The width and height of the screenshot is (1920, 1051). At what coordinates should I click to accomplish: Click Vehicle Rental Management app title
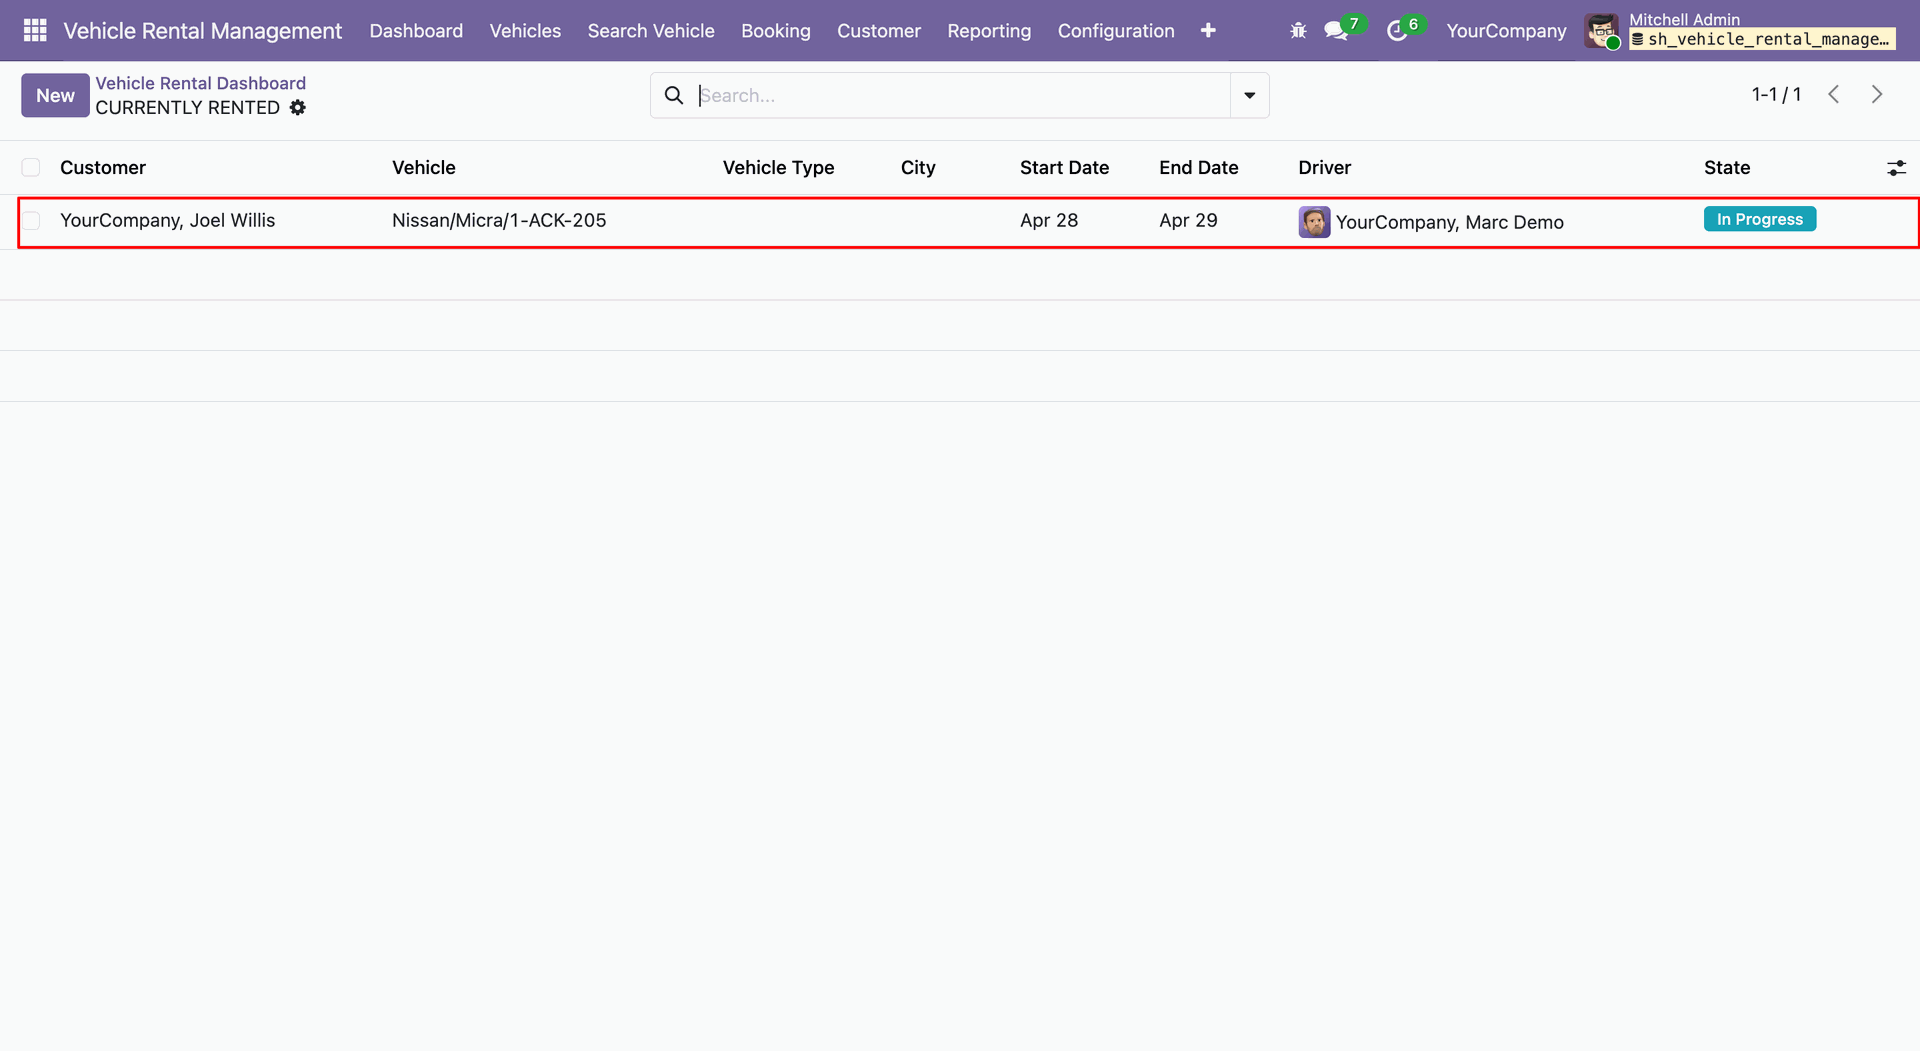[203, 31]
